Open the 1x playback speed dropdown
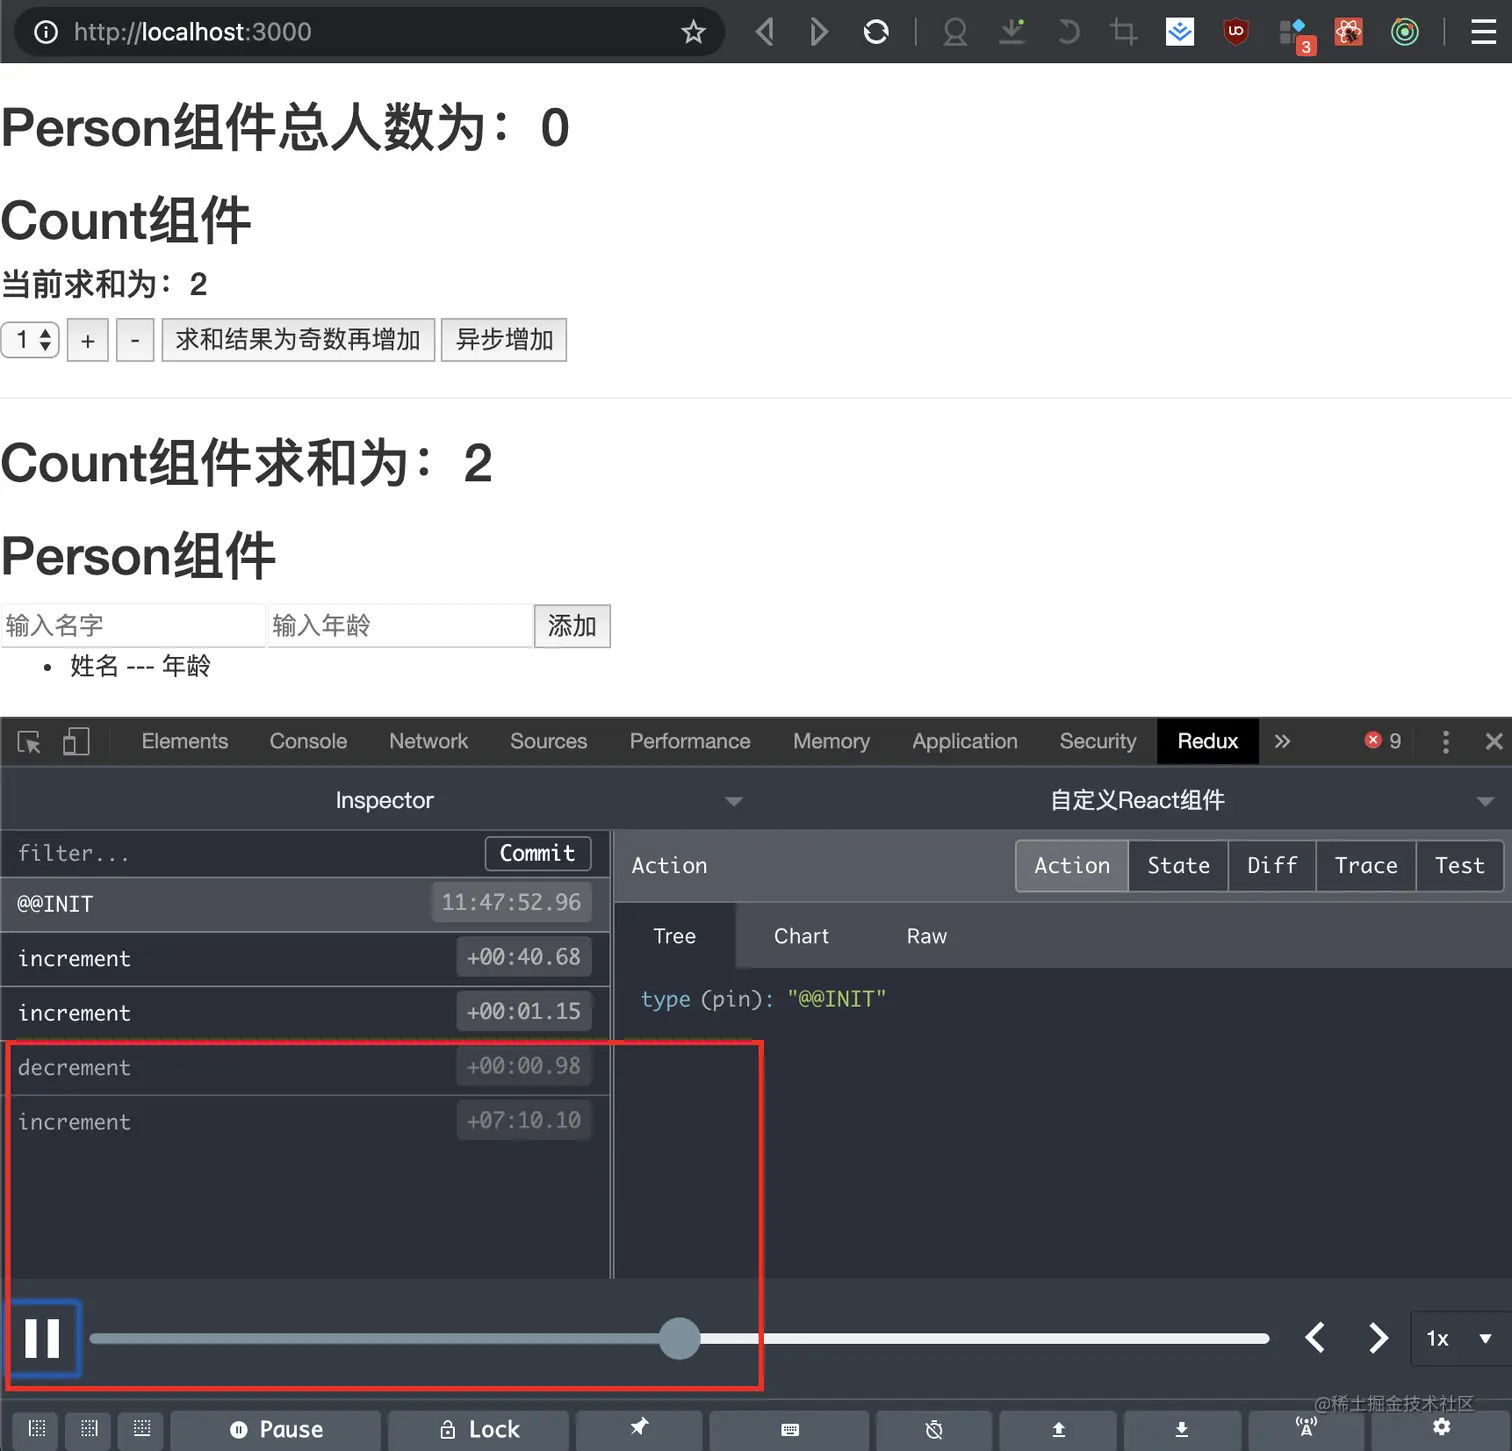This screenshot has width=1512, height=1451. [1459, 1338]
